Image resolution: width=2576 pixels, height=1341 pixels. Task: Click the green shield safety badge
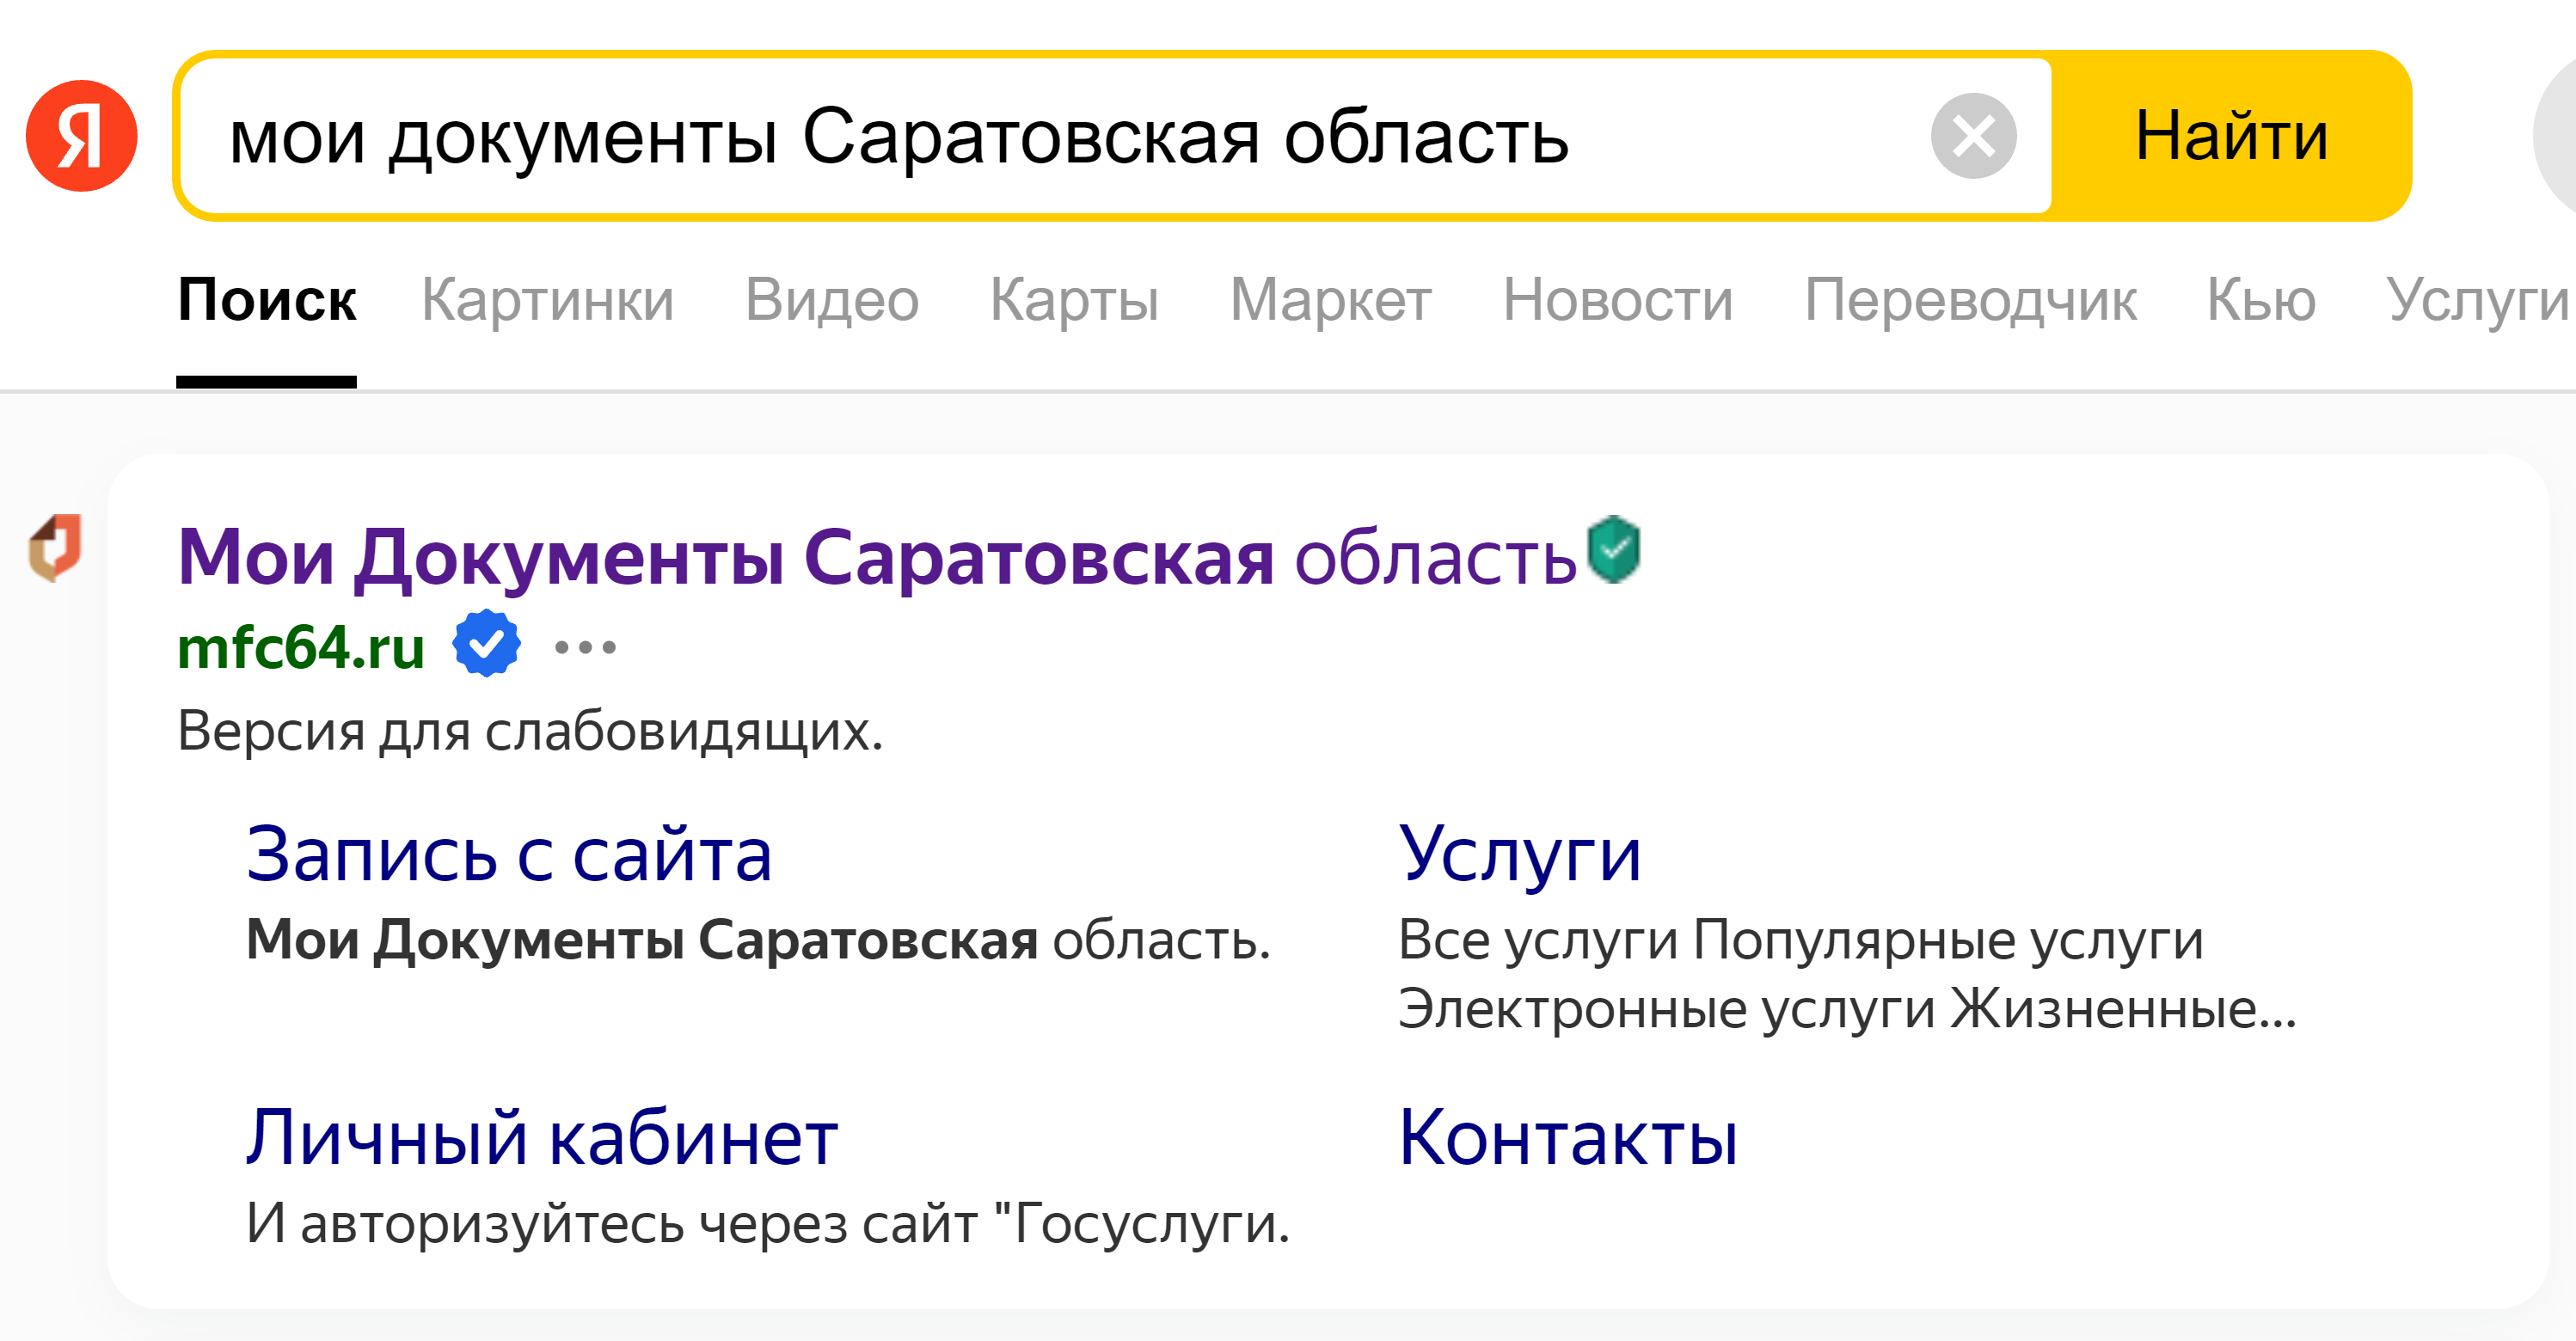(x=1614, y=549)
